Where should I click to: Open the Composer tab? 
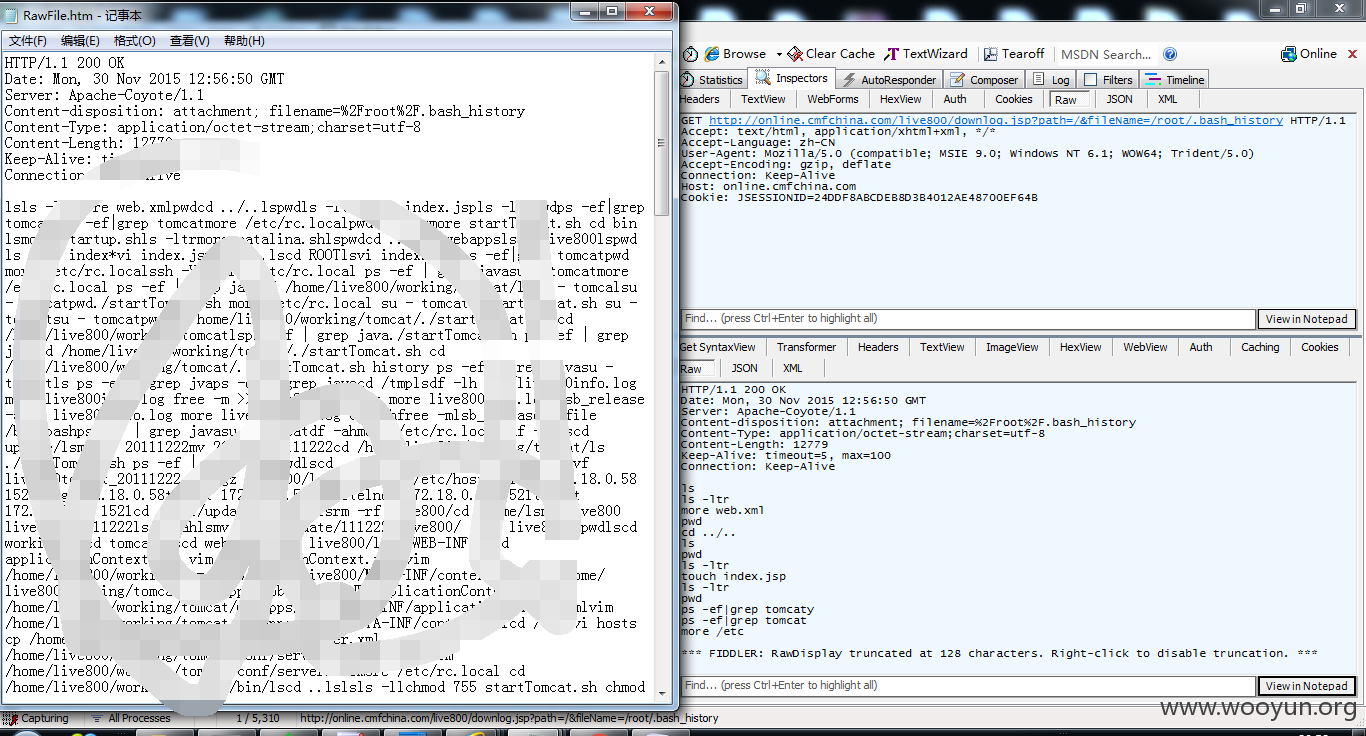coord(984,80)
